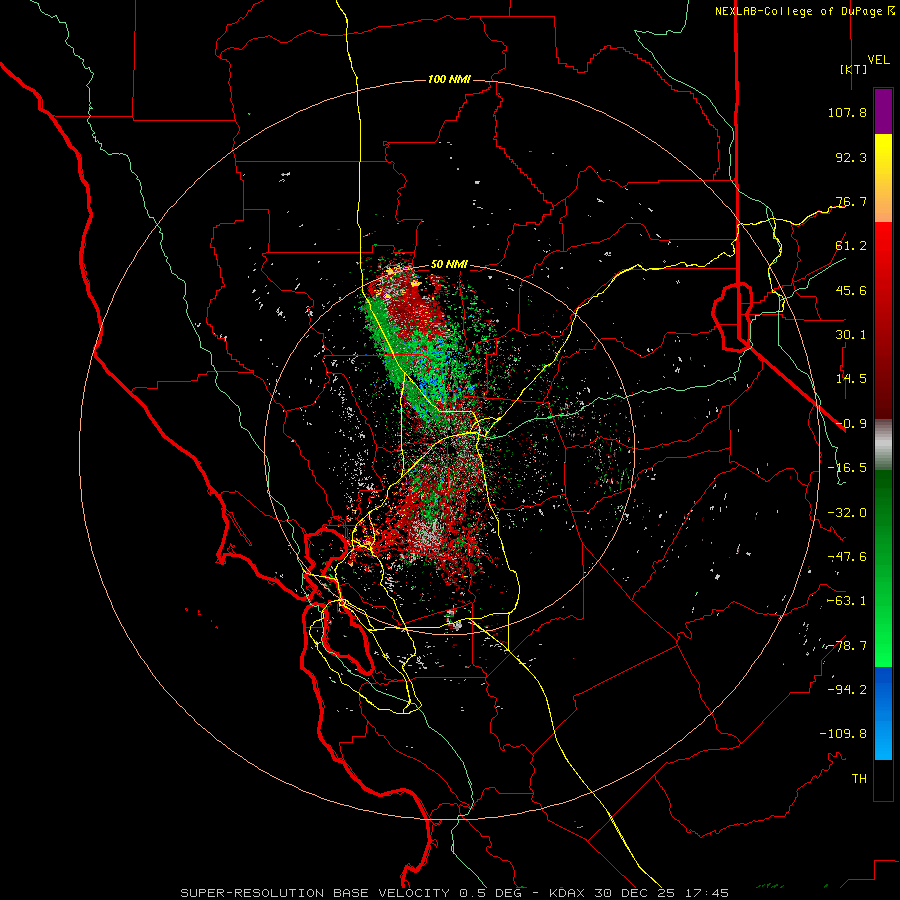Click the 45.6 legend value
Viewport: 900px width, 900px height.
point(851,290)
